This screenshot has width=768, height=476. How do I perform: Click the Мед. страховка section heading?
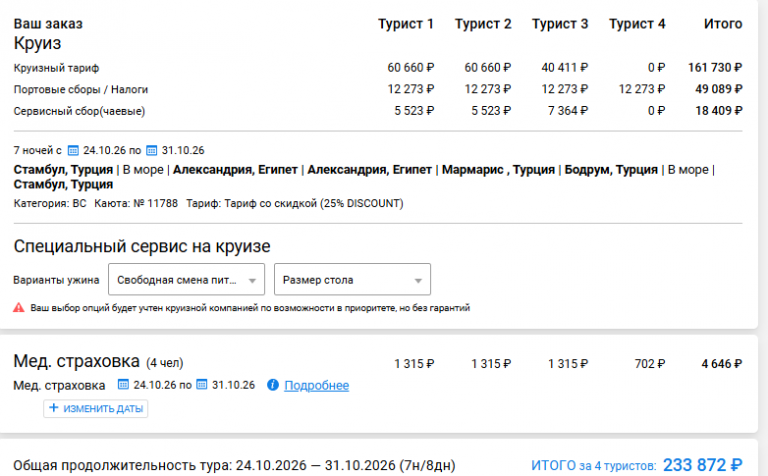tap(76, 361)
